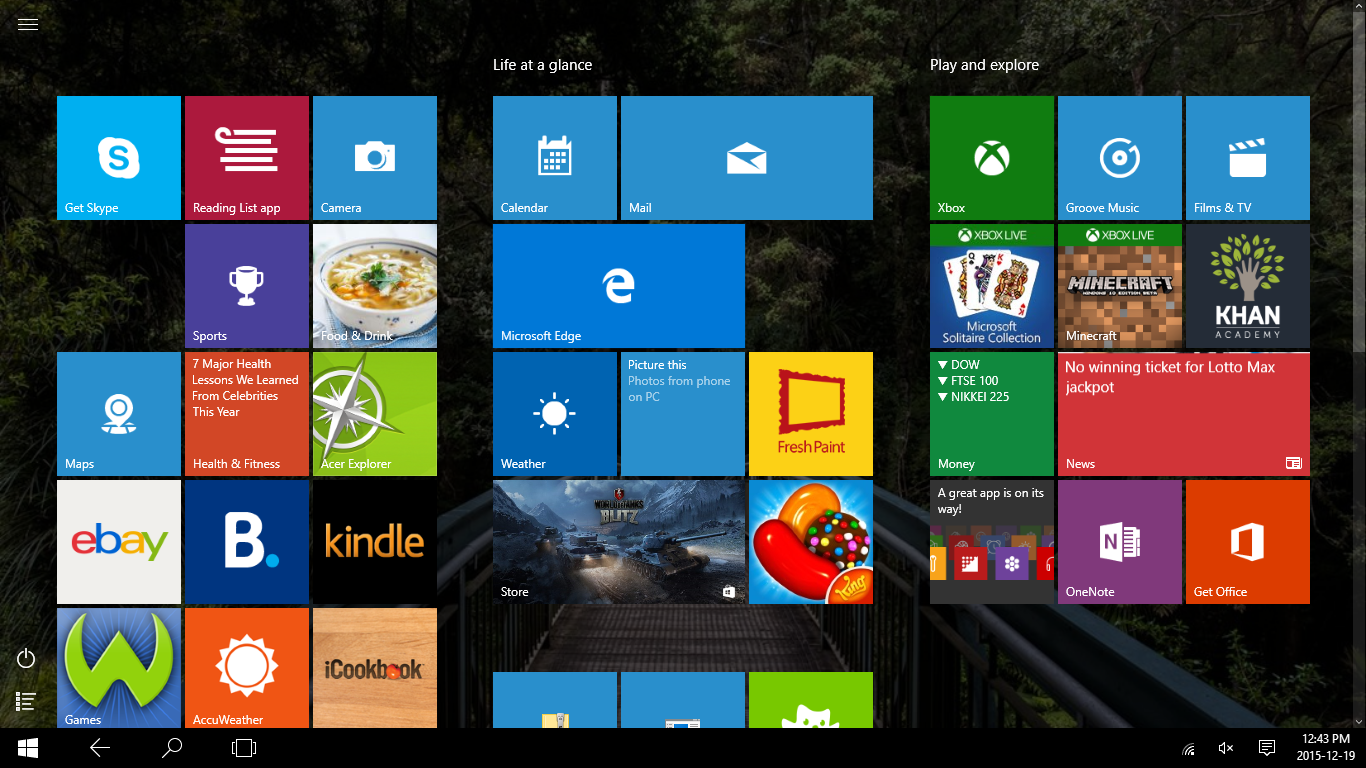
Task: Click the muted volume tray icon
Action: [1227, 748]
